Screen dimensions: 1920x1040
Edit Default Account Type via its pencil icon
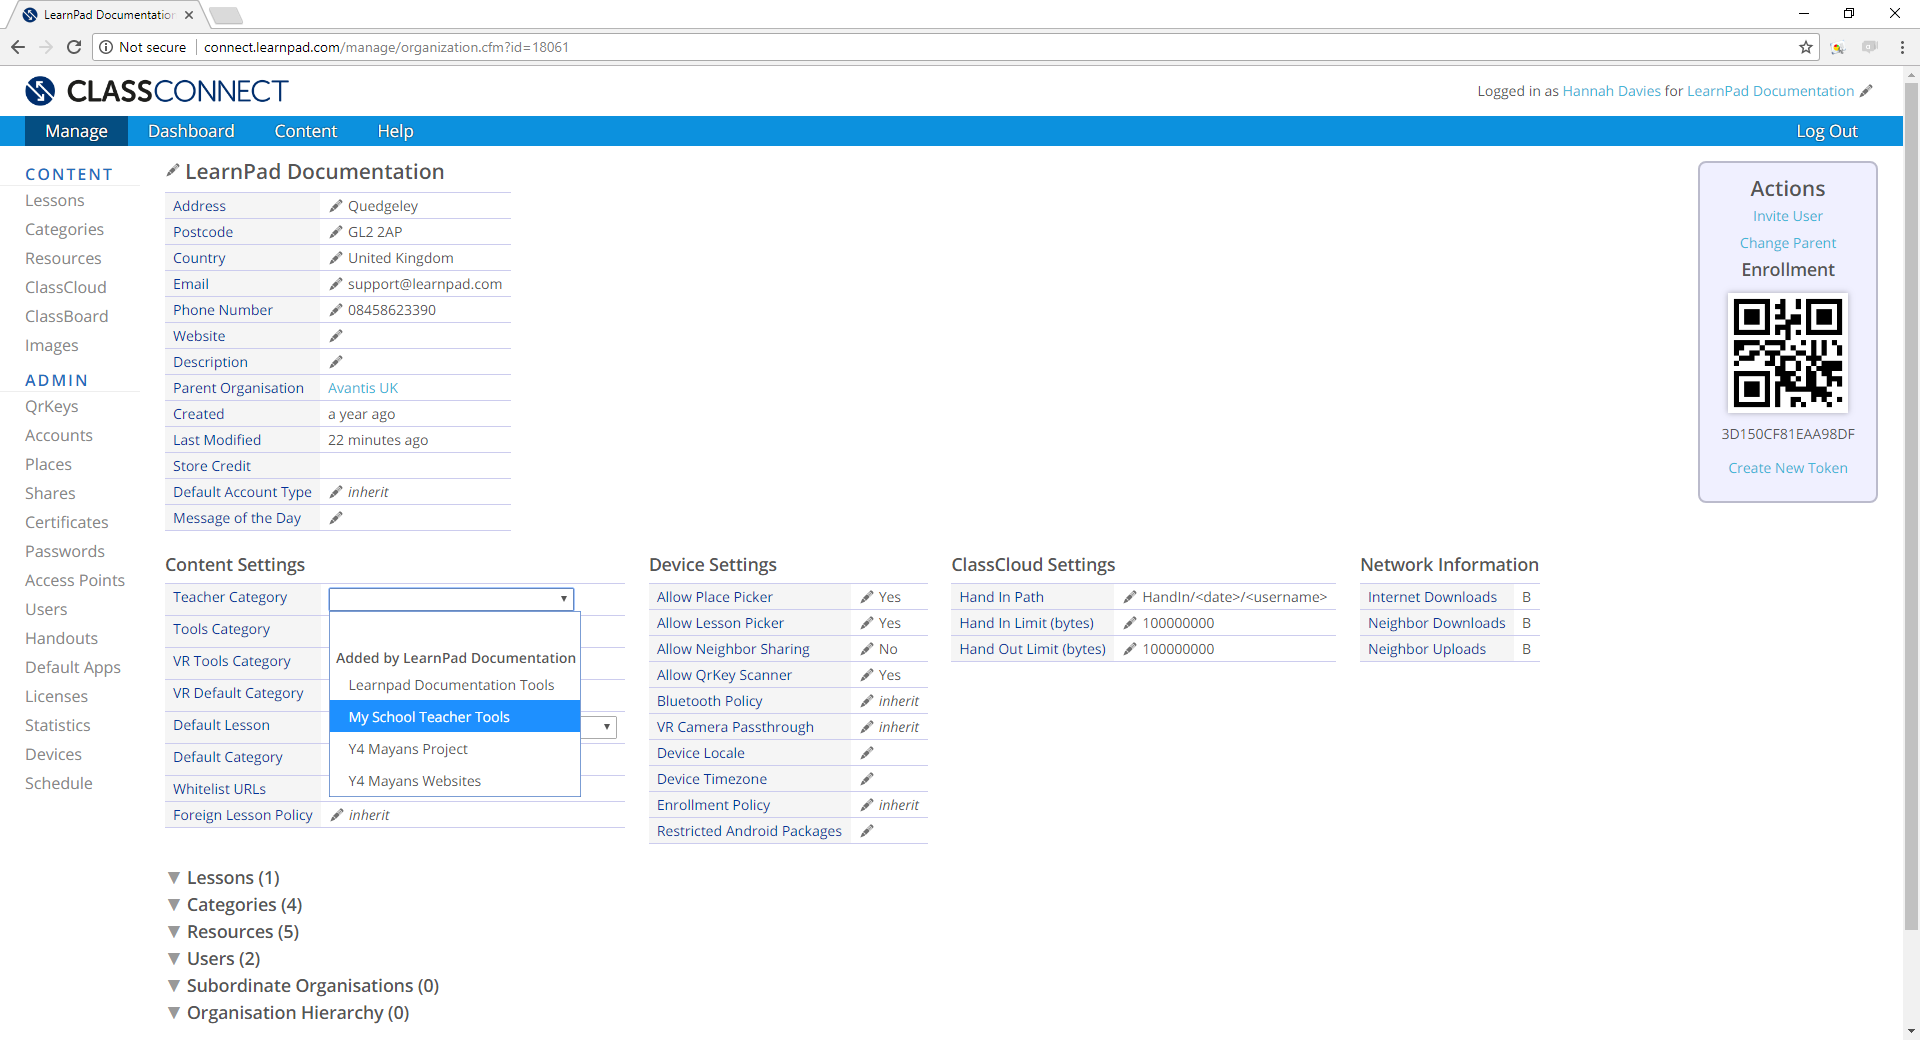click(336, 492)
